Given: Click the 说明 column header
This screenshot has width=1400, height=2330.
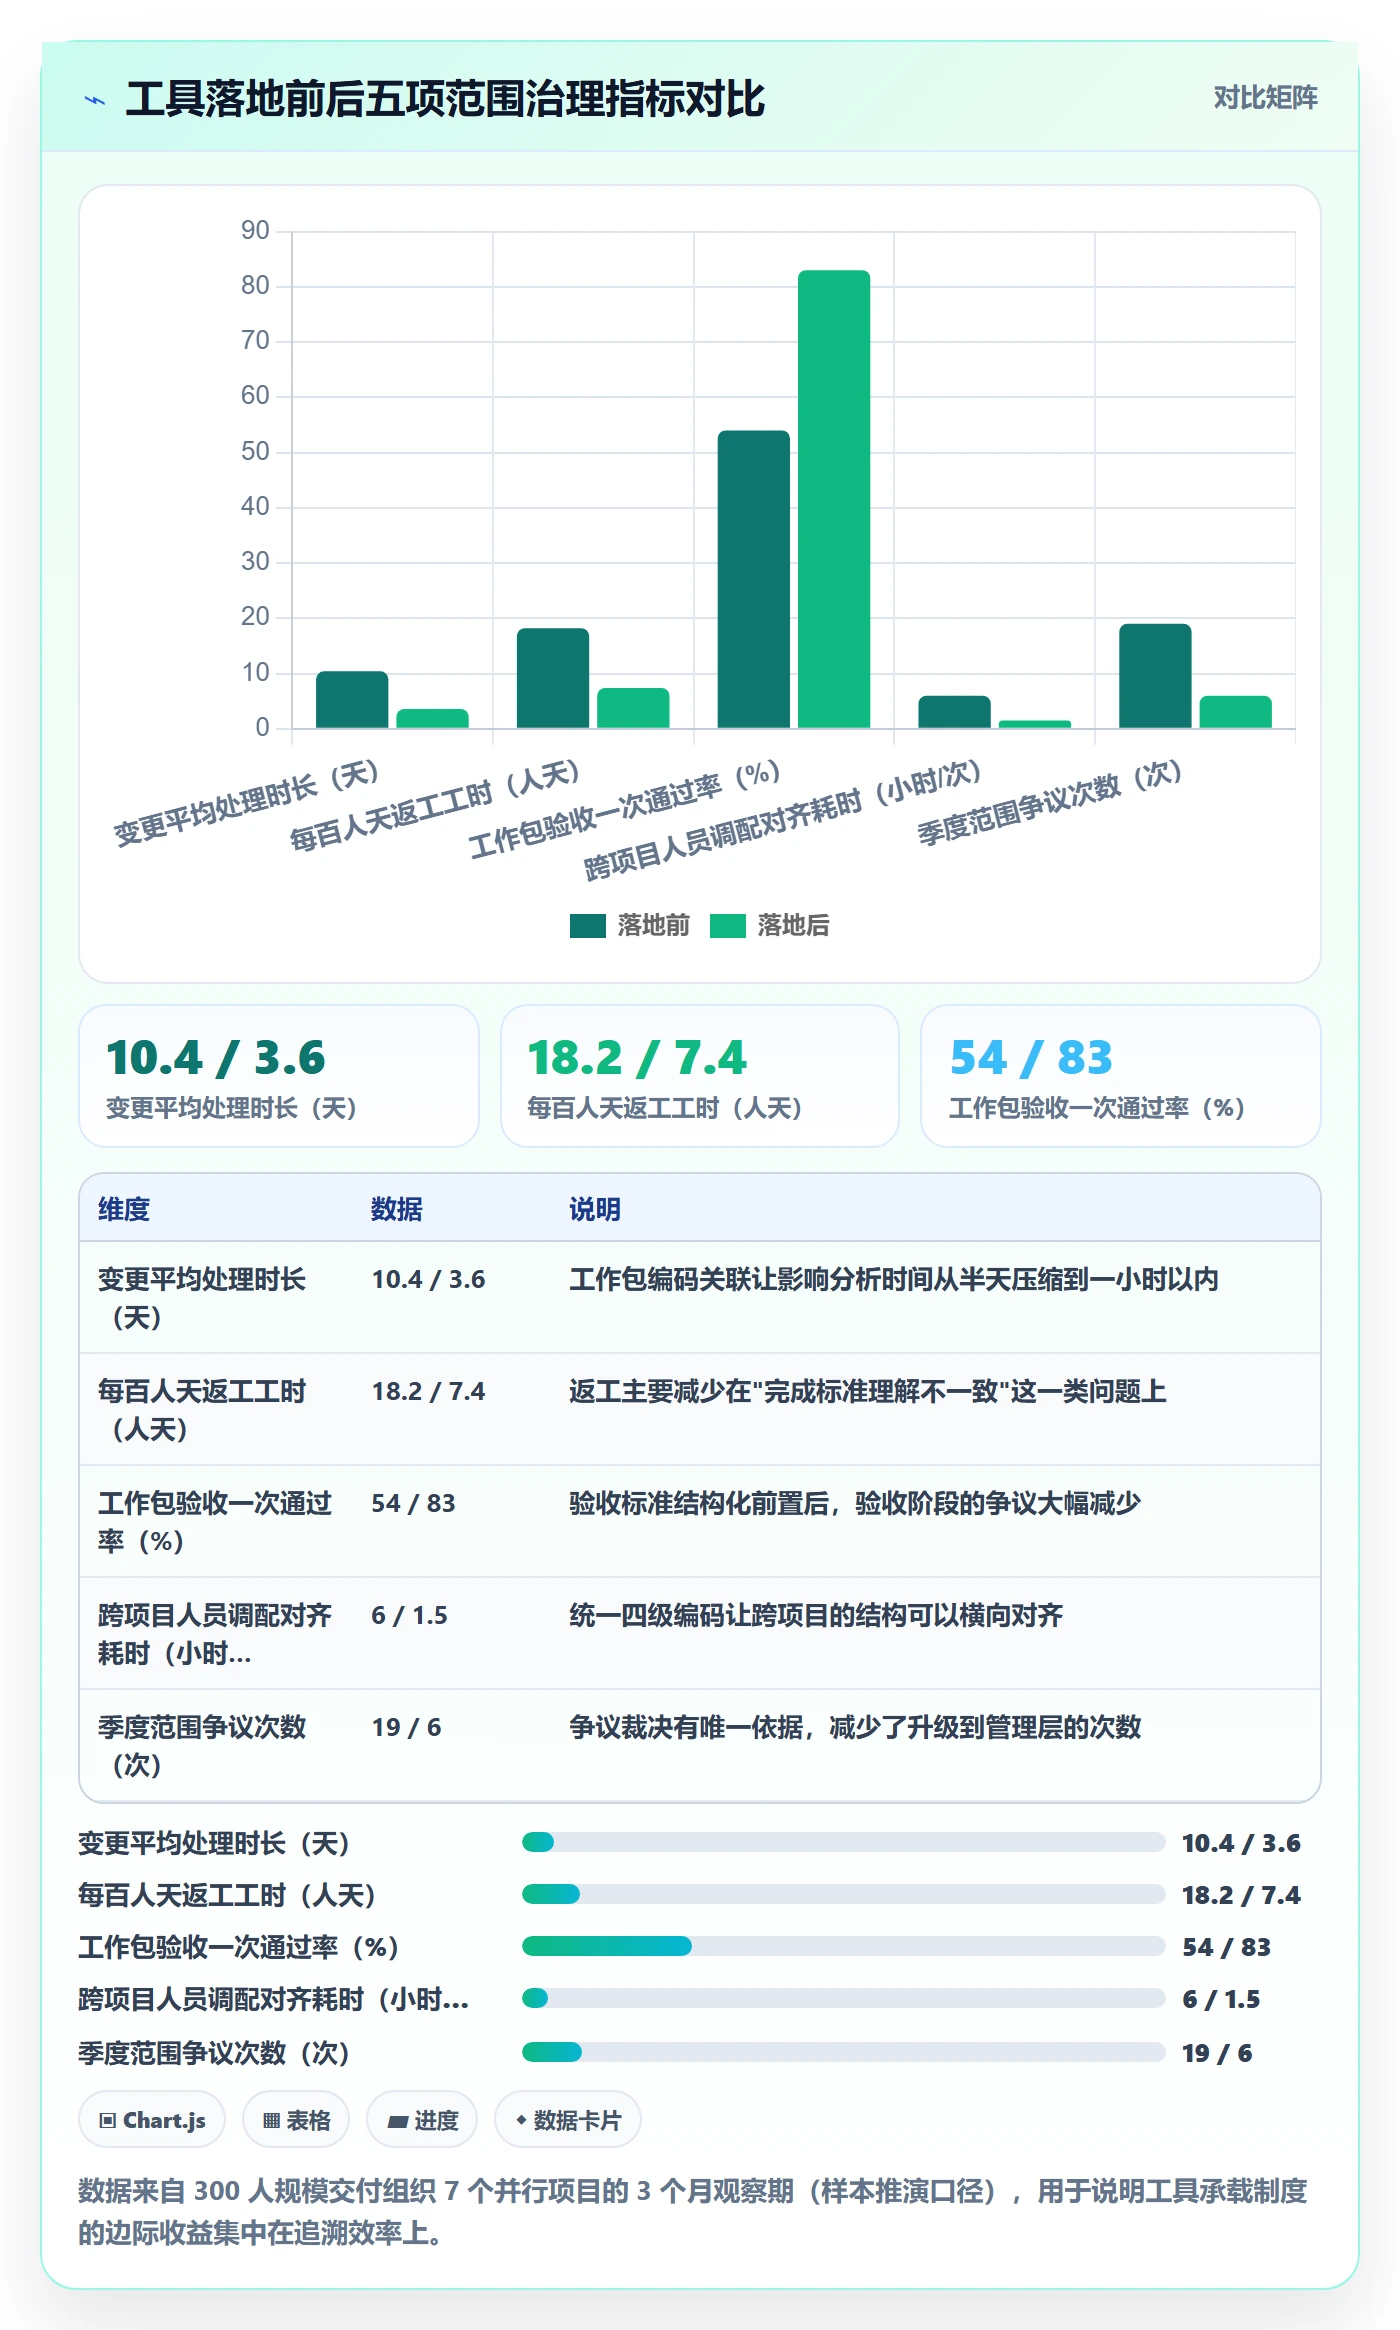Looking at the screenshot, I should tap(595, 1209).
